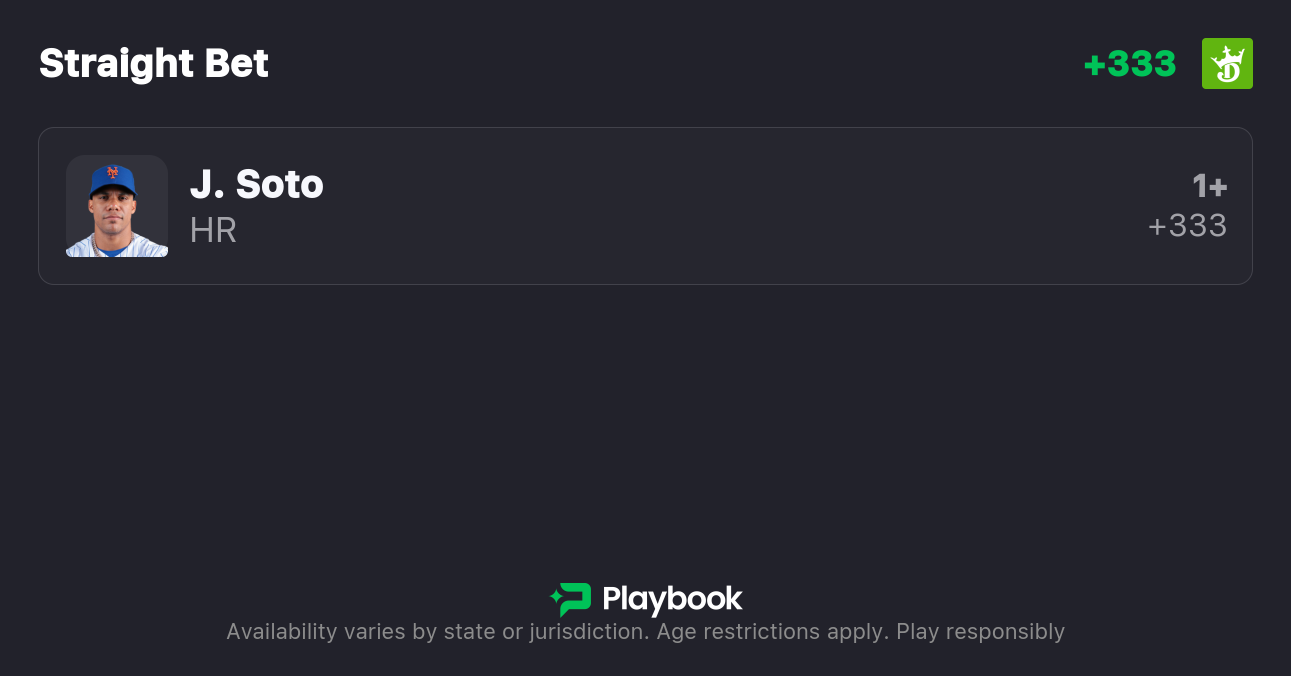Select the green +333 odds at top
Image resolution: width=1291 pixels, height=676 pixels.
[1130, 64]
